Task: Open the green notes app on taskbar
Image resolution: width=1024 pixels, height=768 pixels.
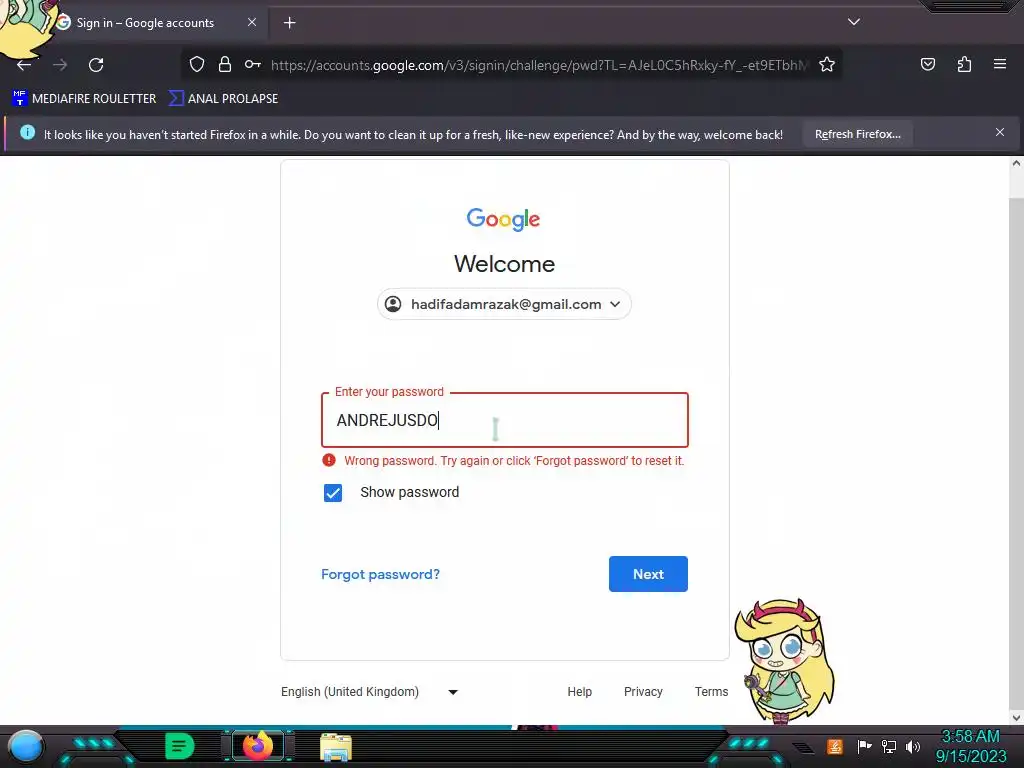Action: point(179,746)
